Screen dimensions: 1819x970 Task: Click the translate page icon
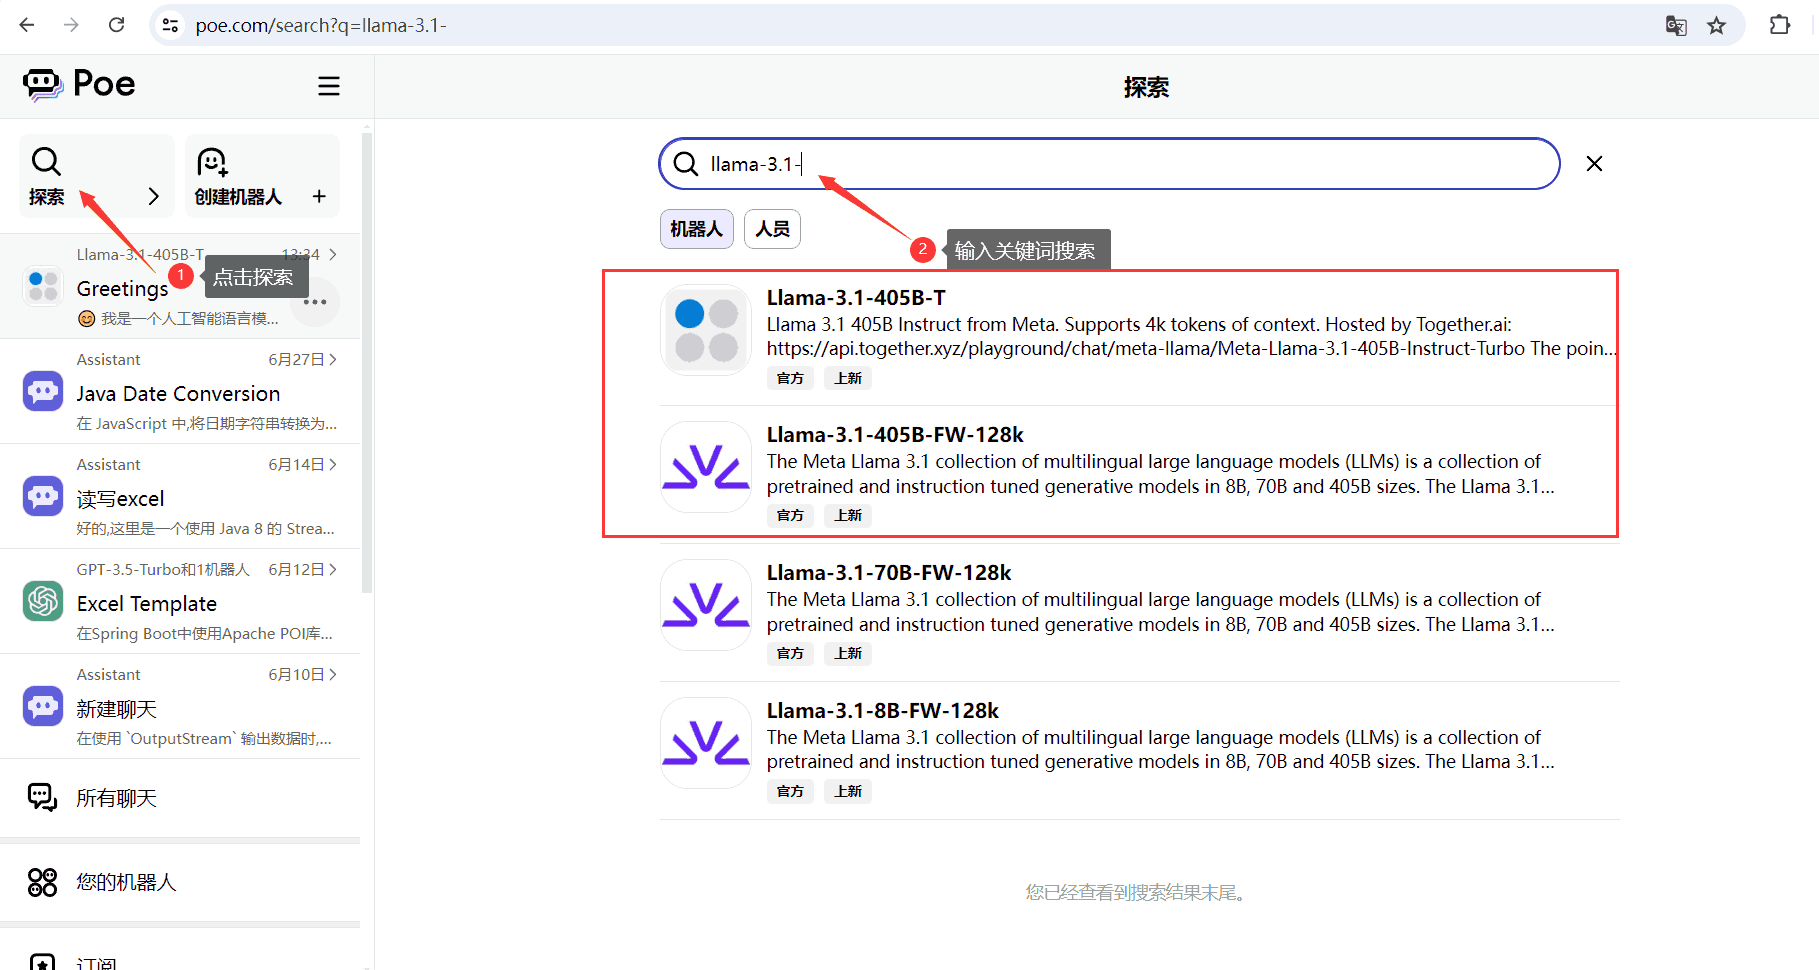click(x=1676, y=26)
